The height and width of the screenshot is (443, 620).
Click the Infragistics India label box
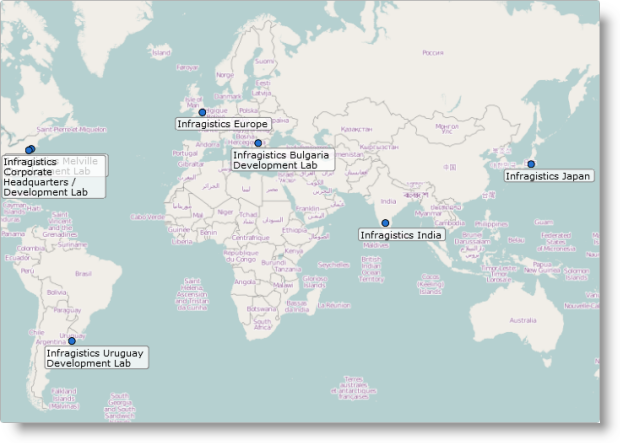[x=401, y=235]
